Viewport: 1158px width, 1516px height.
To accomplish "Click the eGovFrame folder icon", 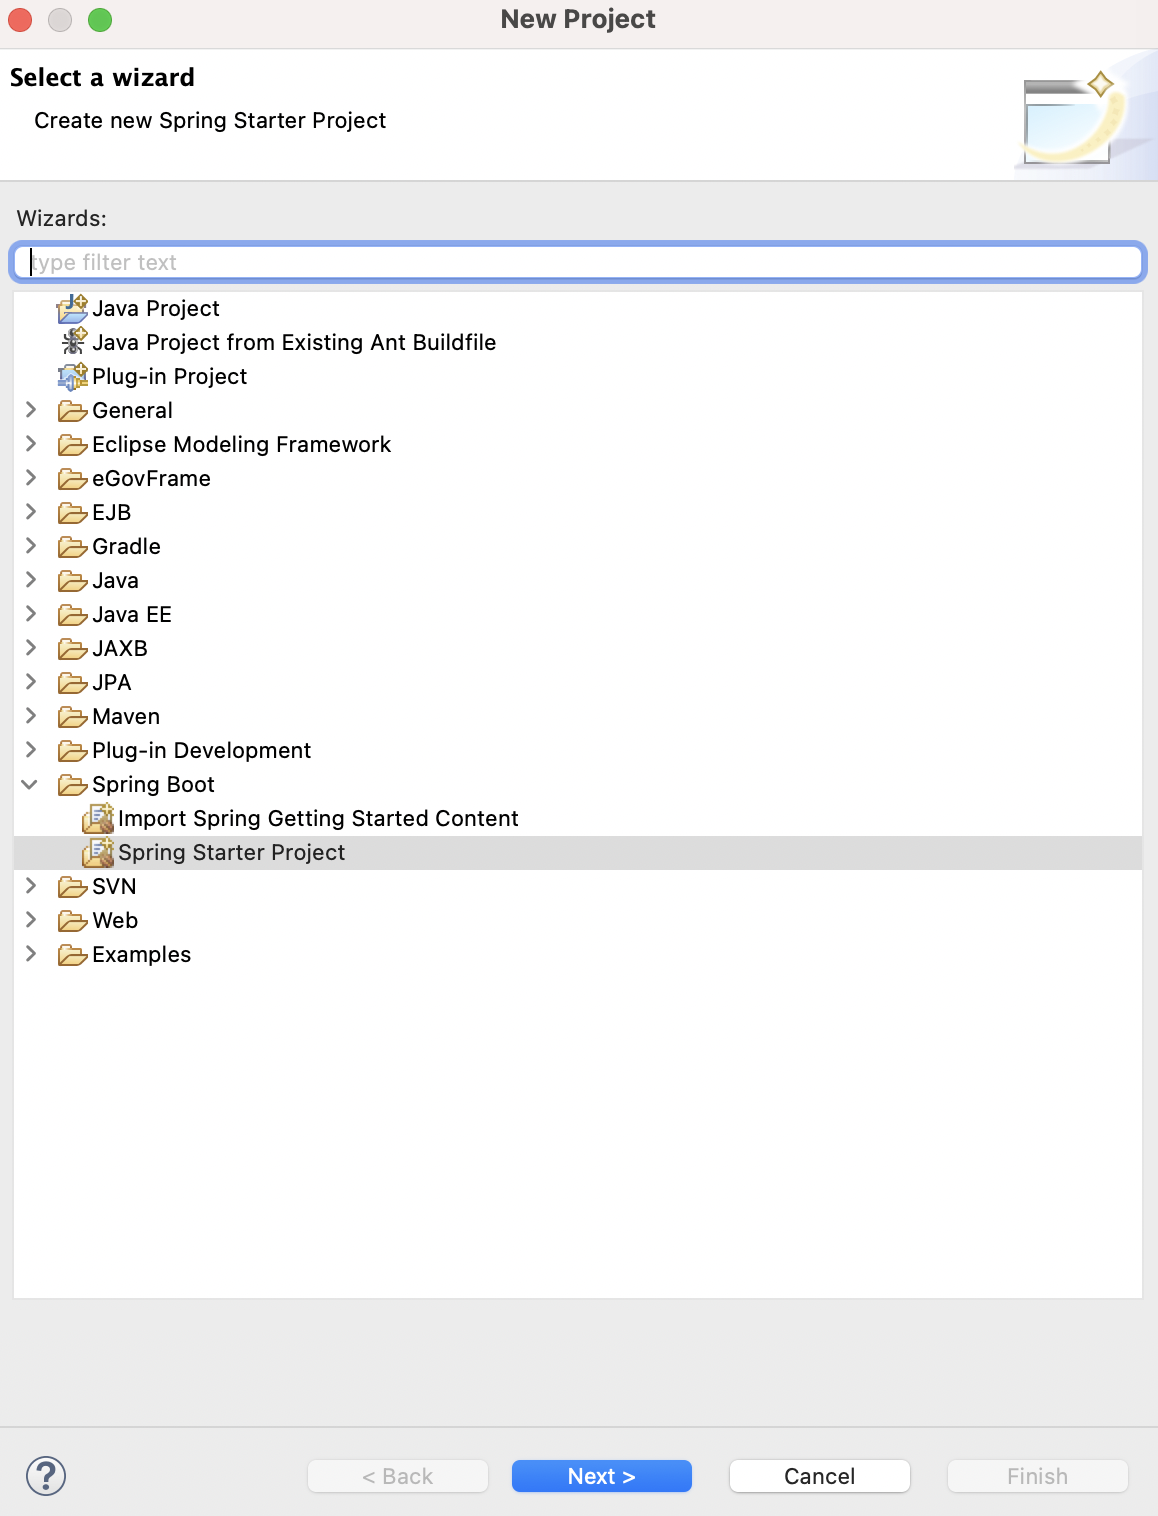I will [73, 478].
